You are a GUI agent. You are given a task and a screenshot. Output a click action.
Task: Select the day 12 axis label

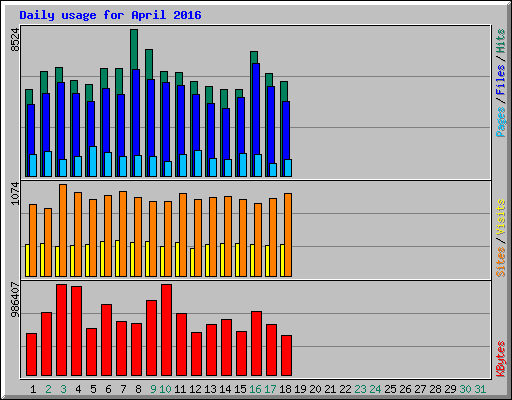(195, 389)
